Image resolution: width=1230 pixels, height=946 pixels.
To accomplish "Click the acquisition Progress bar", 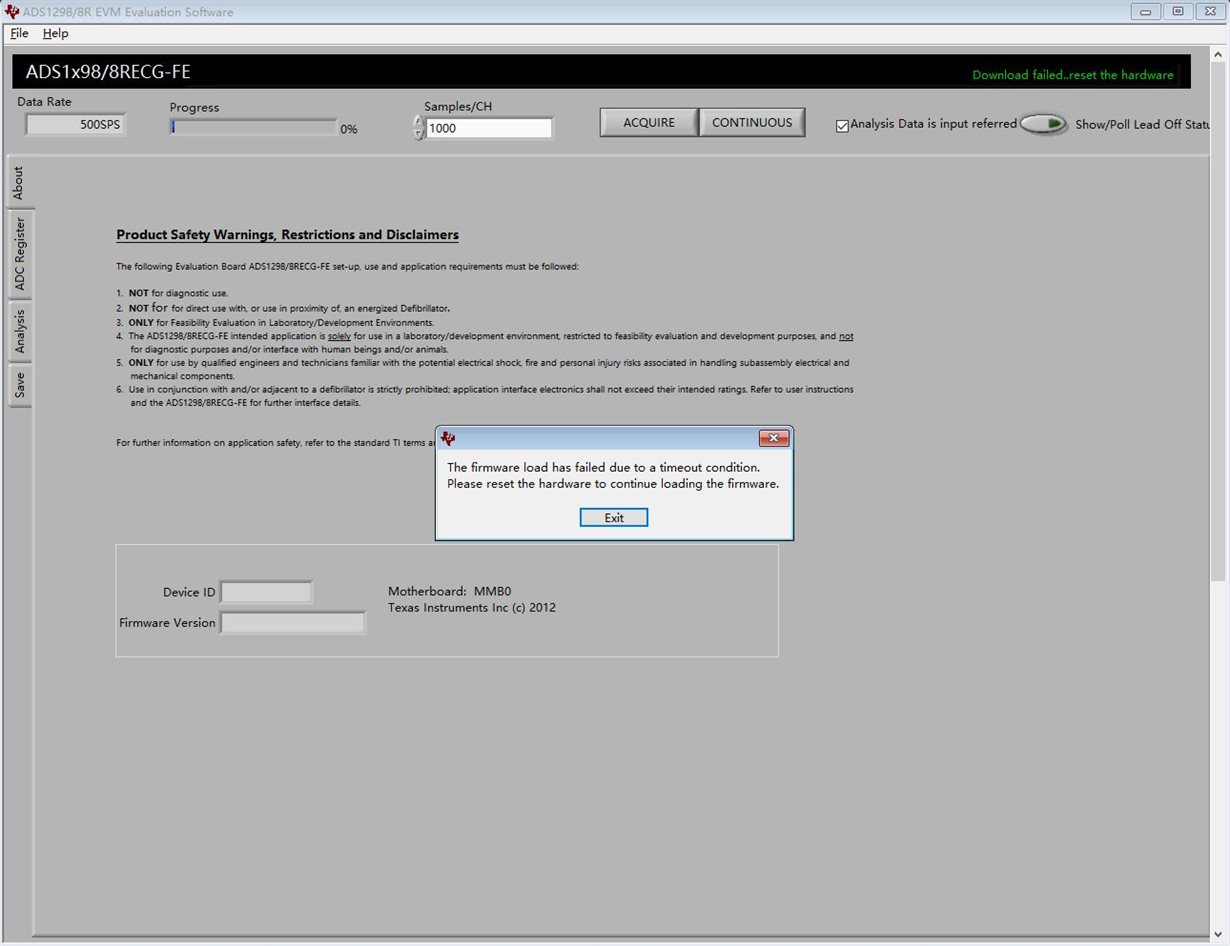I will click(x=253, y=127).
